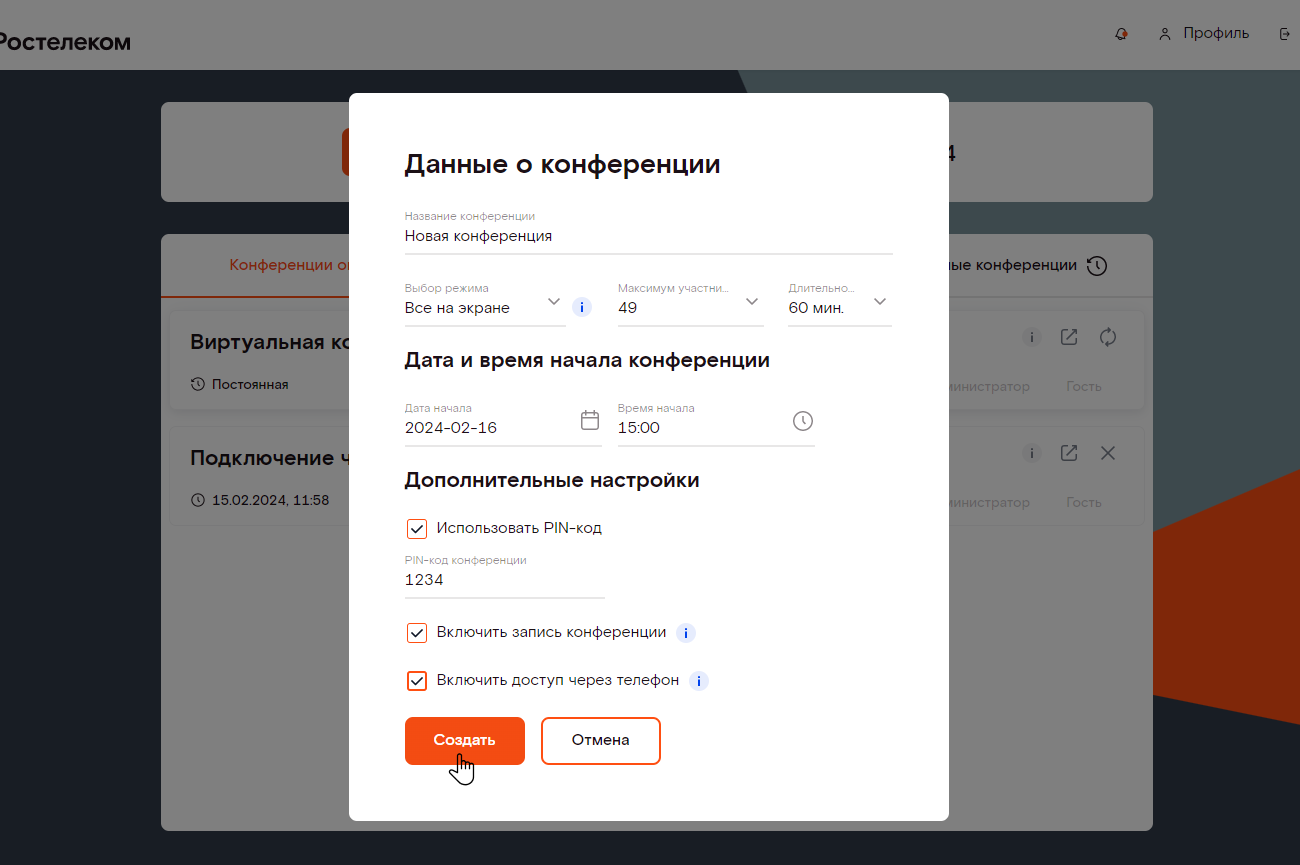This screenshot has width=1300, height=865.
Task: Open Виртуальная conference in new window
Action: pos(1069,337)
